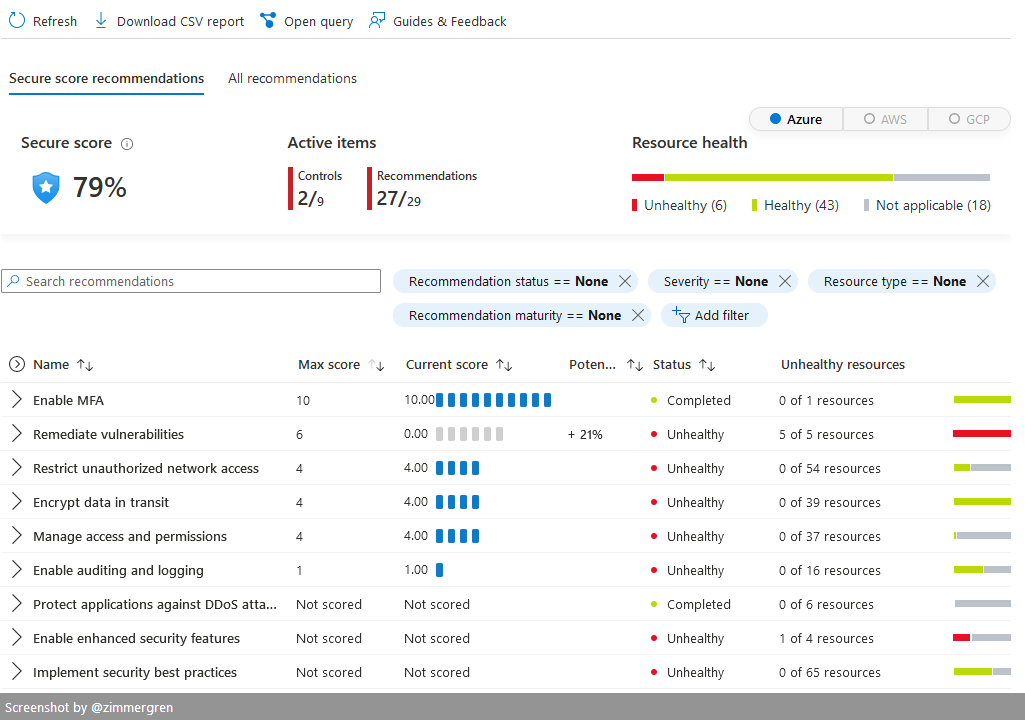Expand the Remediate vulnerabilities row
This screenshot has width=1025, height=720.
coord(16,434)
